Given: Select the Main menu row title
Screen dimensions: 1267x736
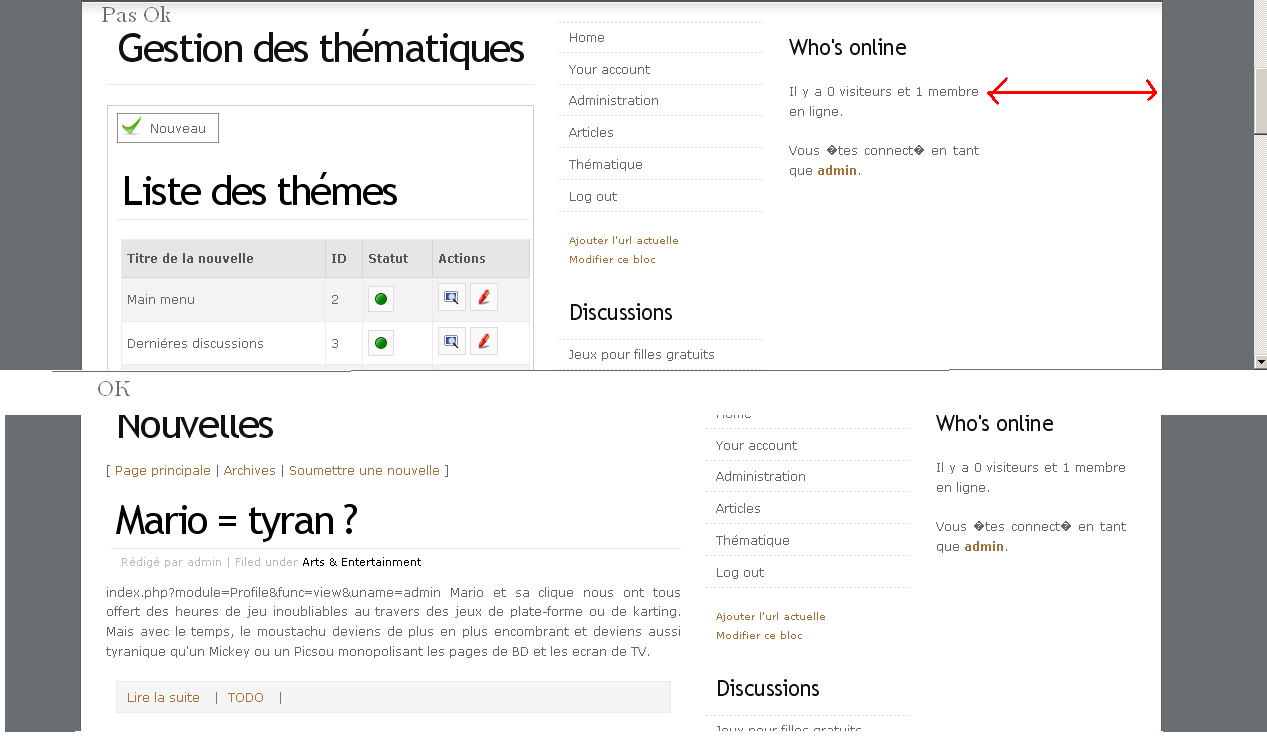Looking at the screenshot, I should pyautogui.click(x=161, y=299).
